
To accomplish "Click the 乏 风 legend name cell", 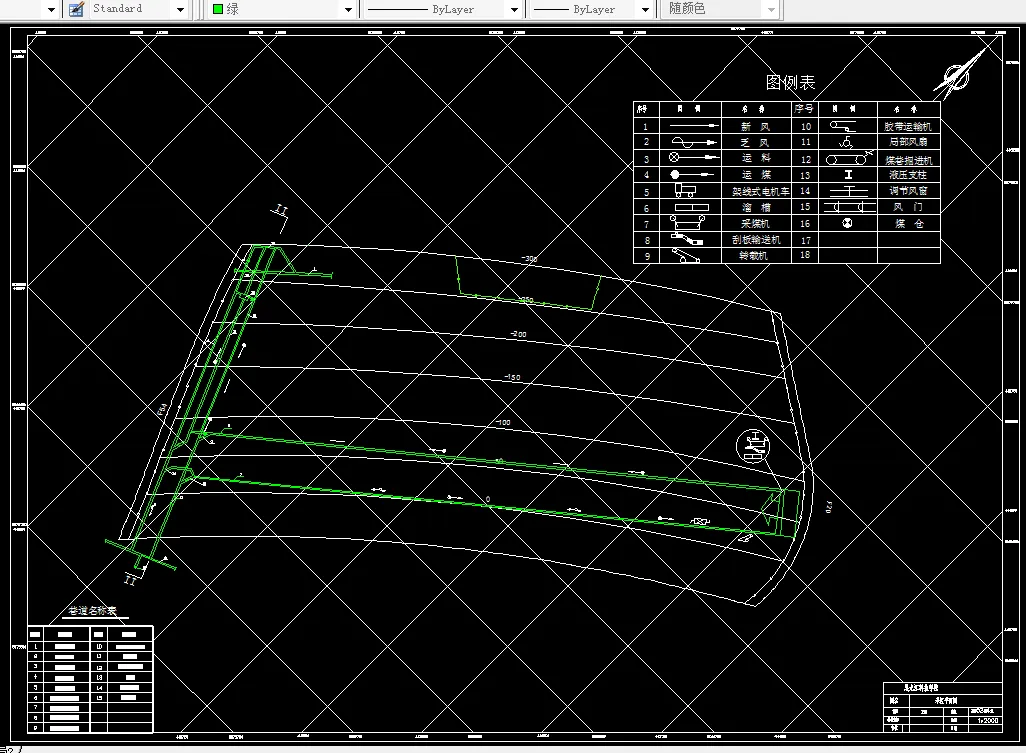I will pos(756,142).
